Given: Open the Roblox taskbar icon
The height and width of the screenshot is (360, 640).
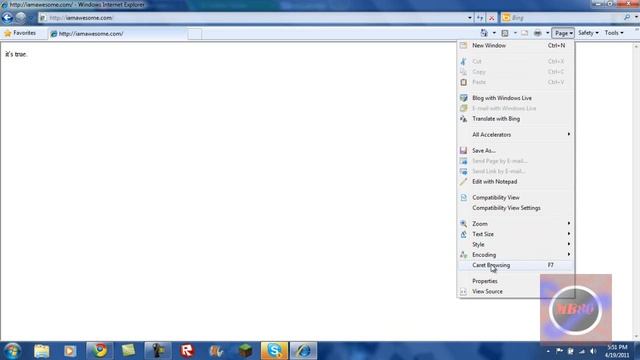Looking at the screenshot, I should pos(187,351).
